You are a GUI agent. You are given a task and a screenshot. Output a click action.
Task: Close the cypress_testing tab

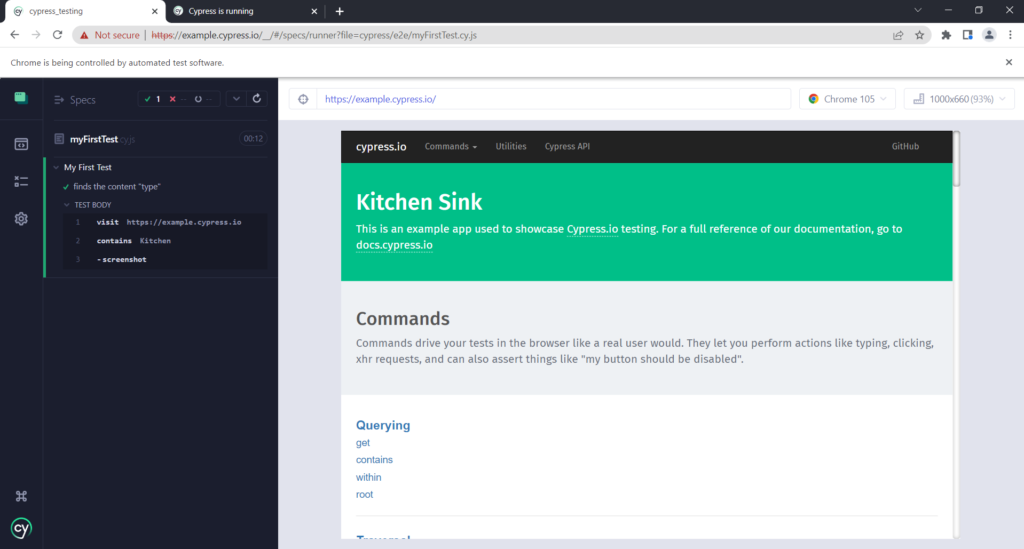tap(155, 11)
